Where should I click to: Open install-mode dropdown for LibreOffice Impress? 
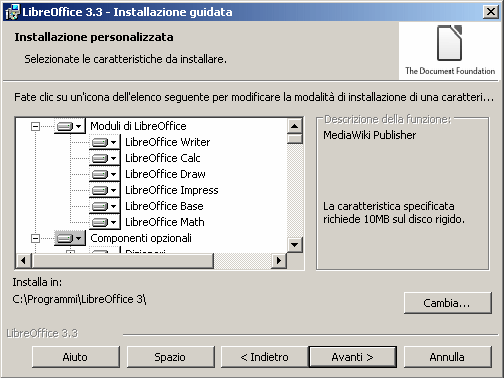coord(105,190)
